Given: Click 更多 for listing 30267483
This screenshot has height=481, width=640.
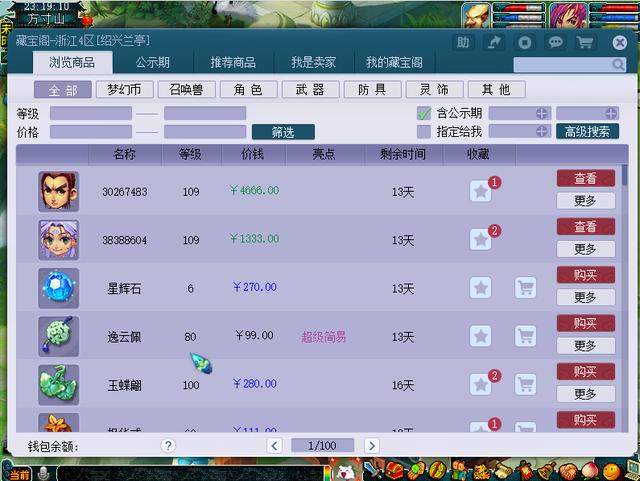Looking at the screenshot, I should (x=586, y=200).
